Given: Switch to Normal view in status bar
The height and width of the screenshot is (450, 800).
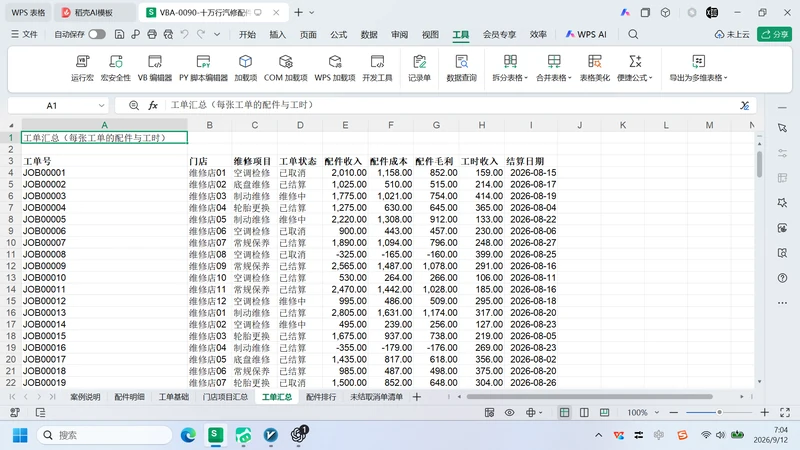Looking at the screenshot, I should pyautogui.click(x=564, y=412).
